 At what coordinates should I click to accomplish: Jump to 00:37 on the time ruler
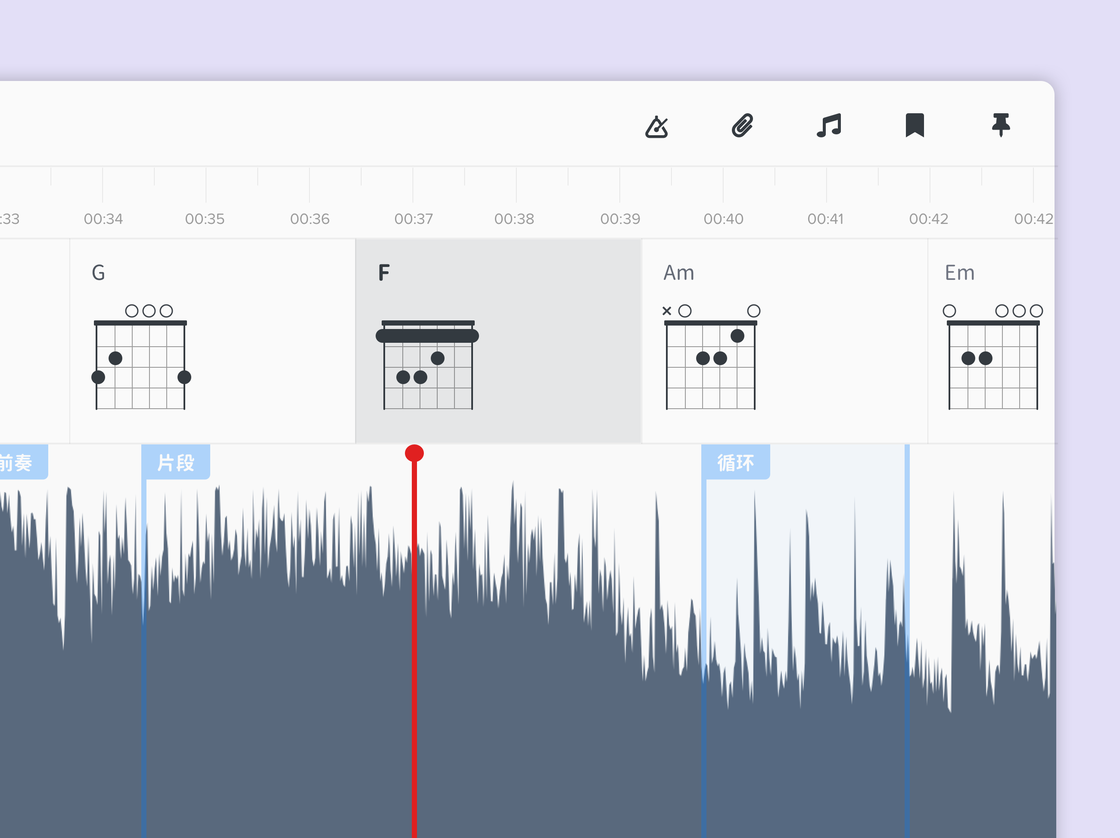pyautogui.click(x=413, y=218)
